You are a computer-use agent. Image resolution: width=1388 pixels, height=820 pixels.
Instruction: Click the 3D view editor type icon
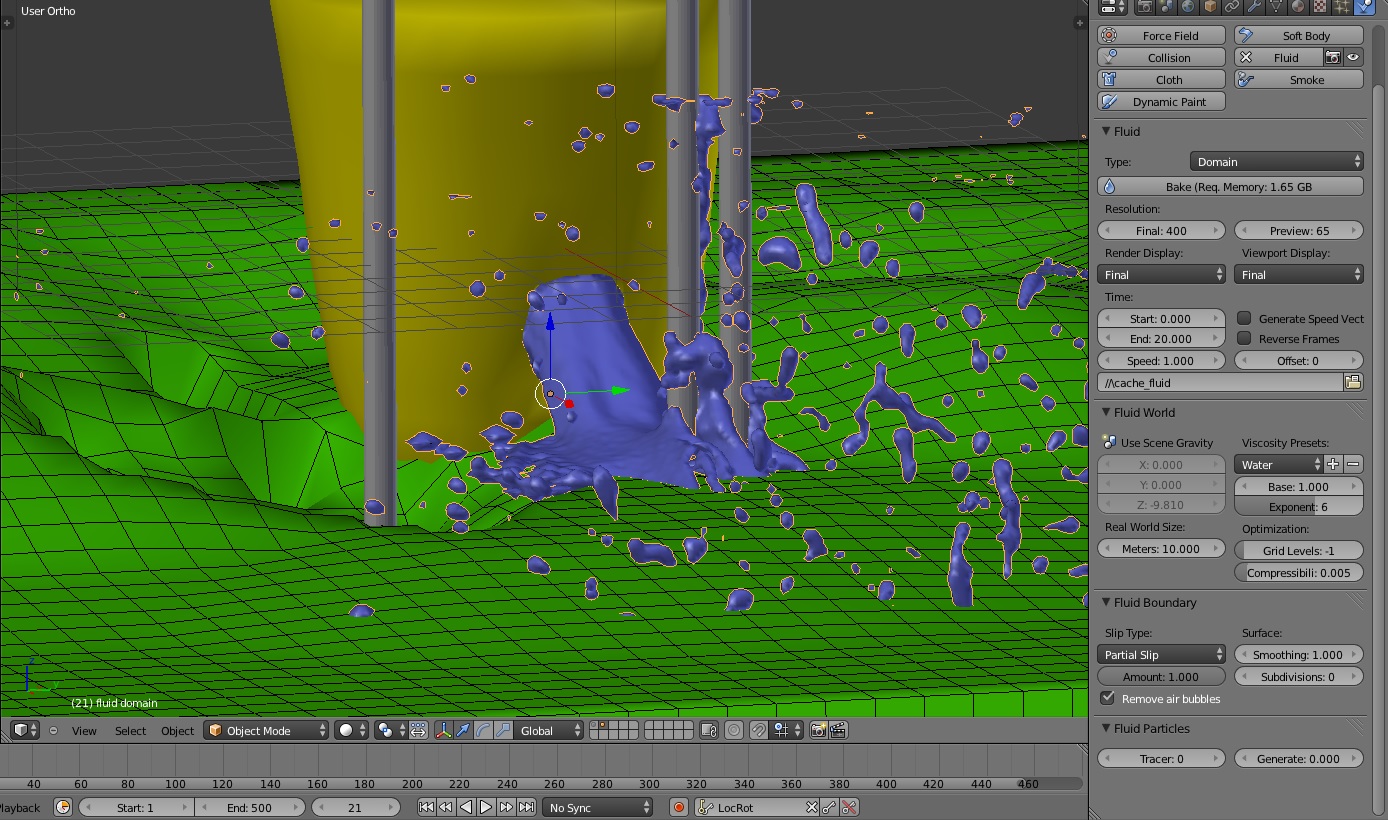coord(25,730)
